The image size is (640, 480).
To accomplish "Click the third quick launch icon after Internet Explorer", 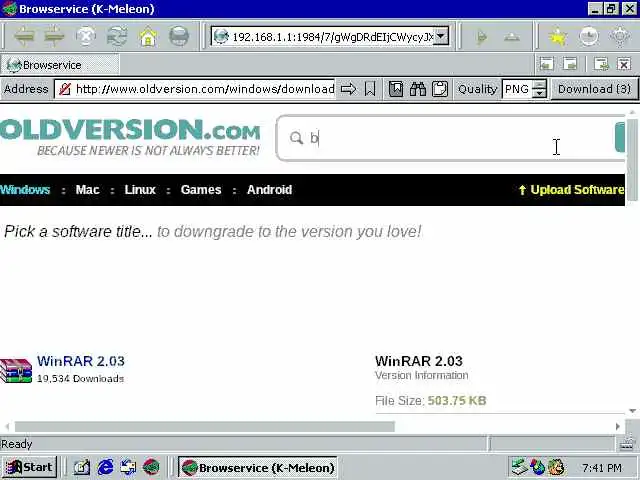I will (129, 467).
